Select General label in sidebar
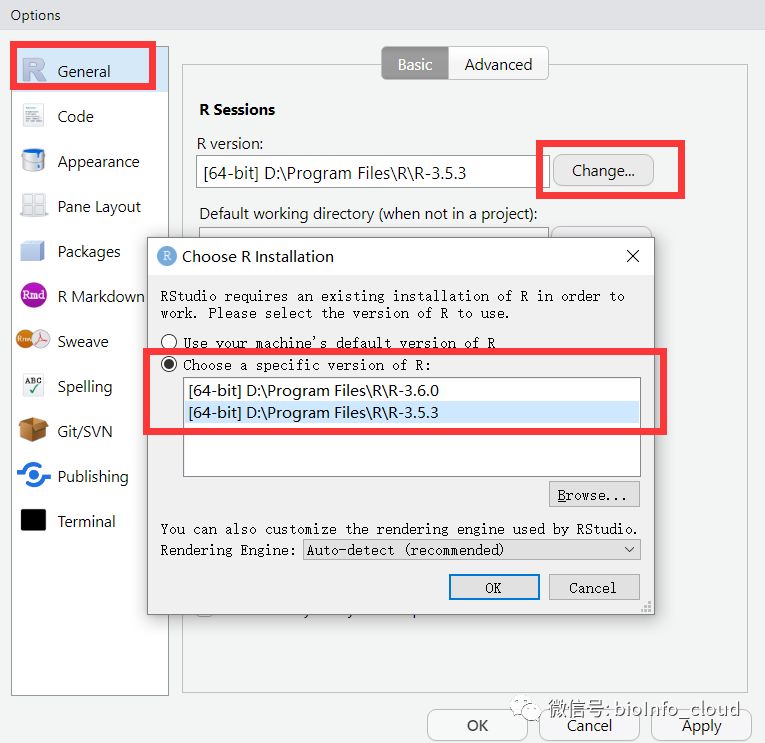765x743 pixels. click(x=84, y=71)
